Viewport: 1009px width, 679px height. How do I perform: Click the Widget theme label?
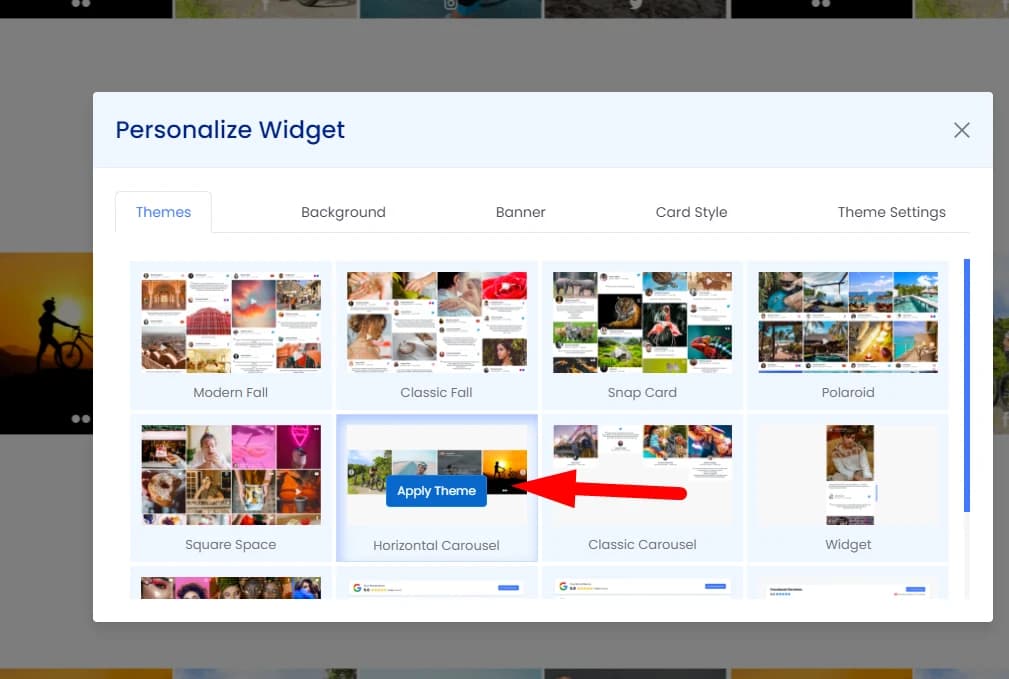click(x=848, y=544)
